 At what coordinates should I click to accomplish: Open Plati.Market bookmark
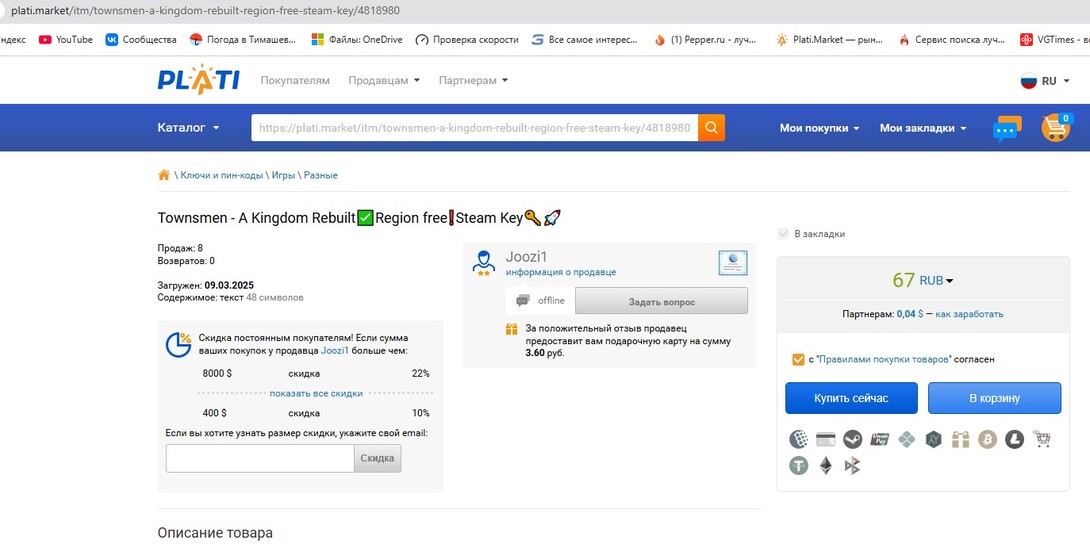coord(829,40)
